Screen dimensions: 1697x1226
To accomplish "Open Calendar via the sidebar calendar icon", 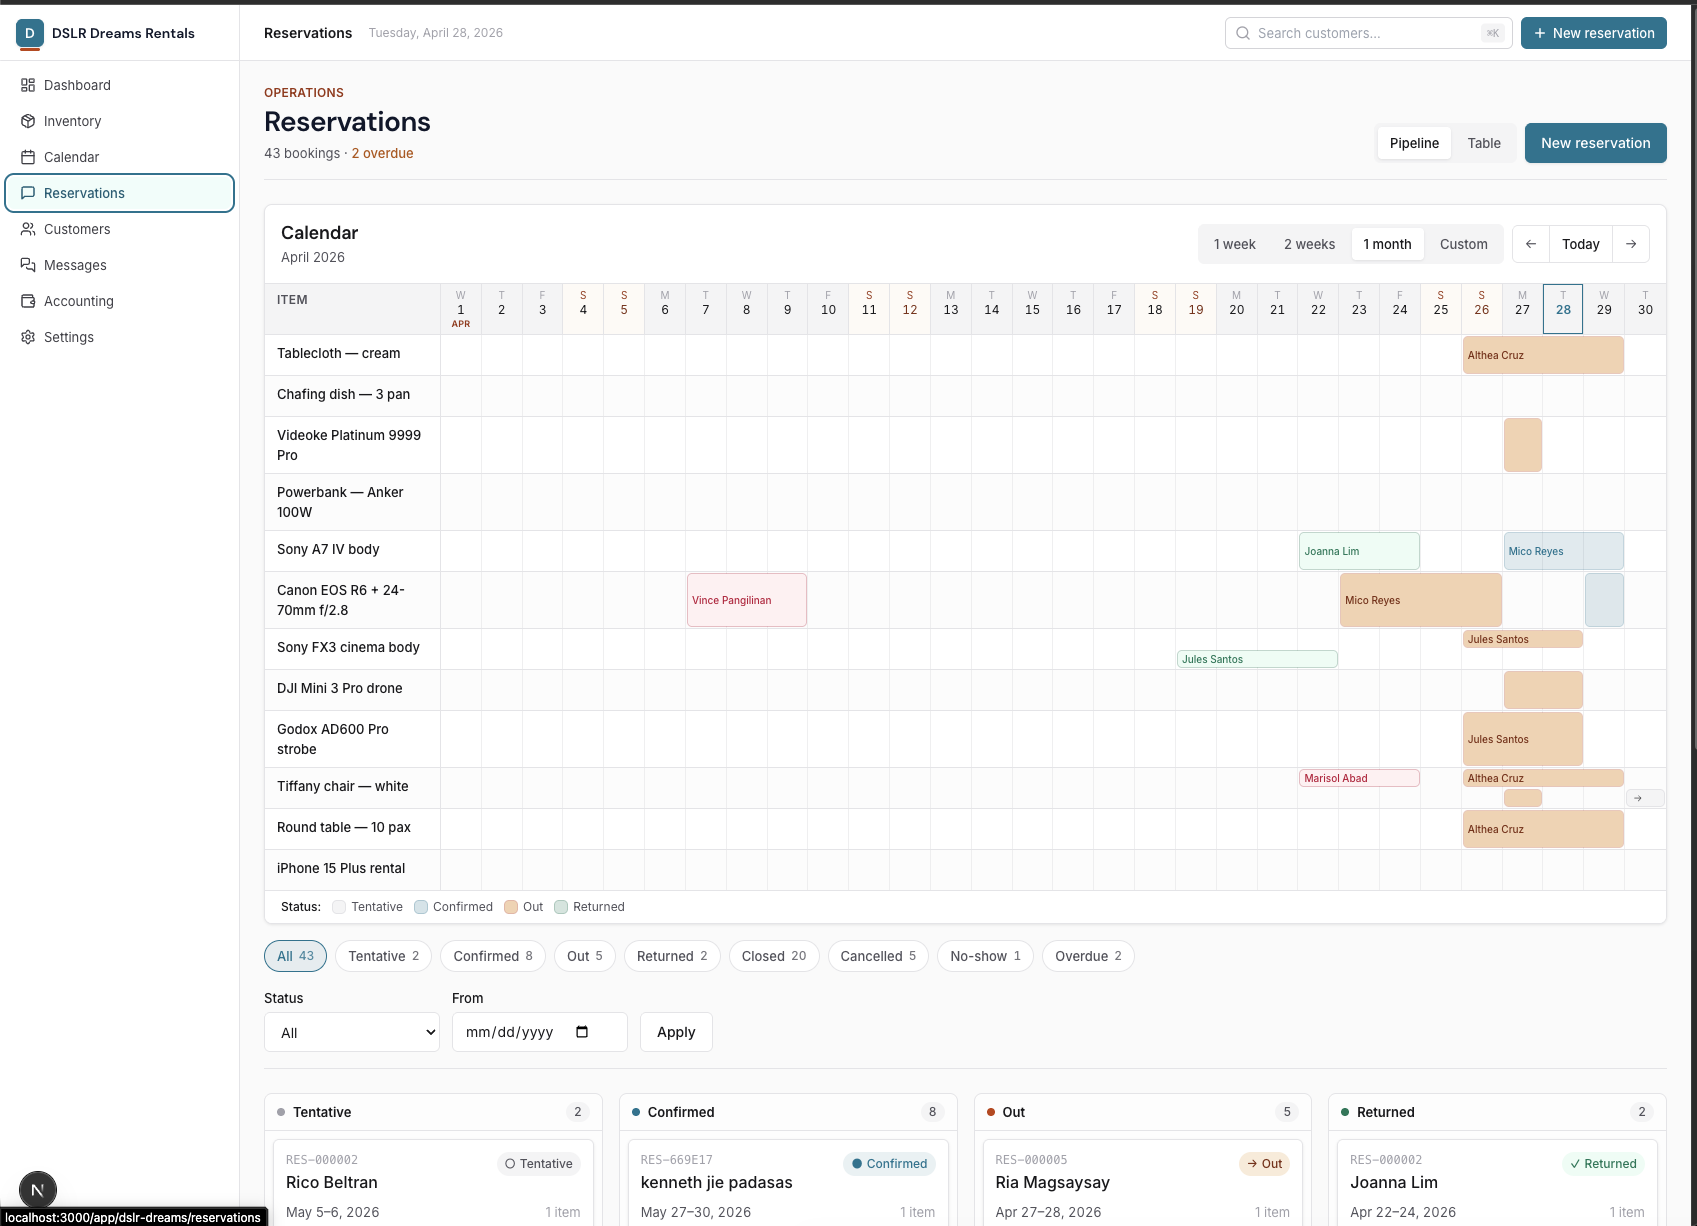I will point(28,157).
